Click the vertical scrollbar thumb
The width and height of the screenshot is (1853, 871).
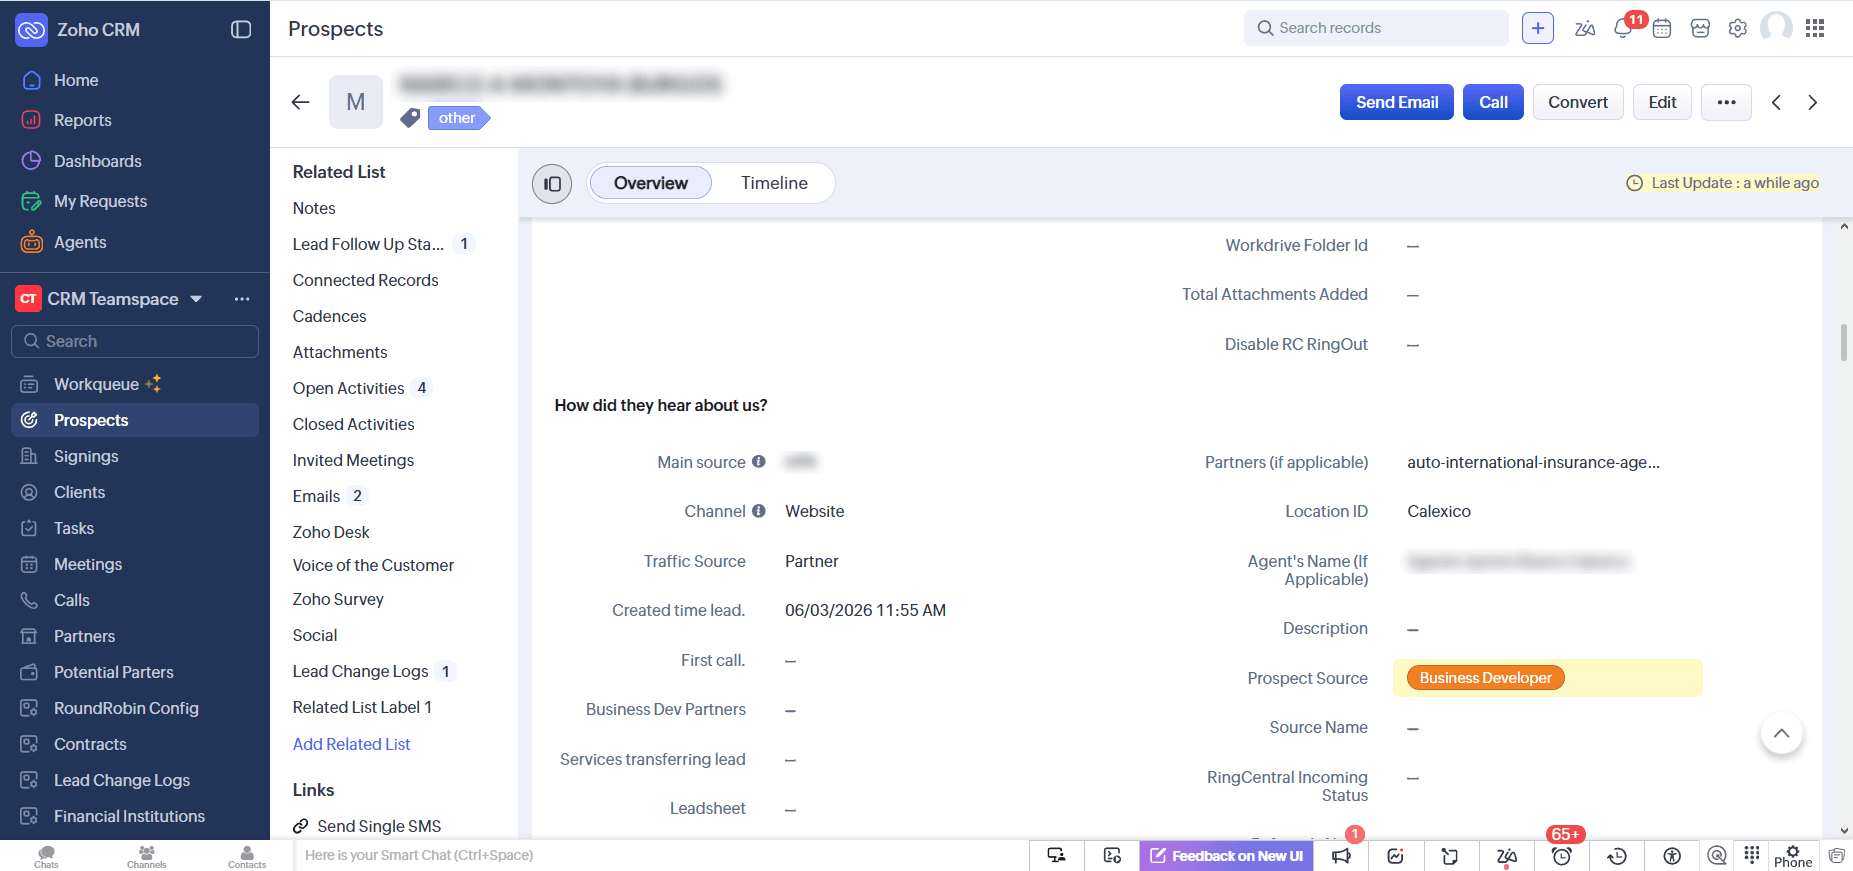(1844, 342)
